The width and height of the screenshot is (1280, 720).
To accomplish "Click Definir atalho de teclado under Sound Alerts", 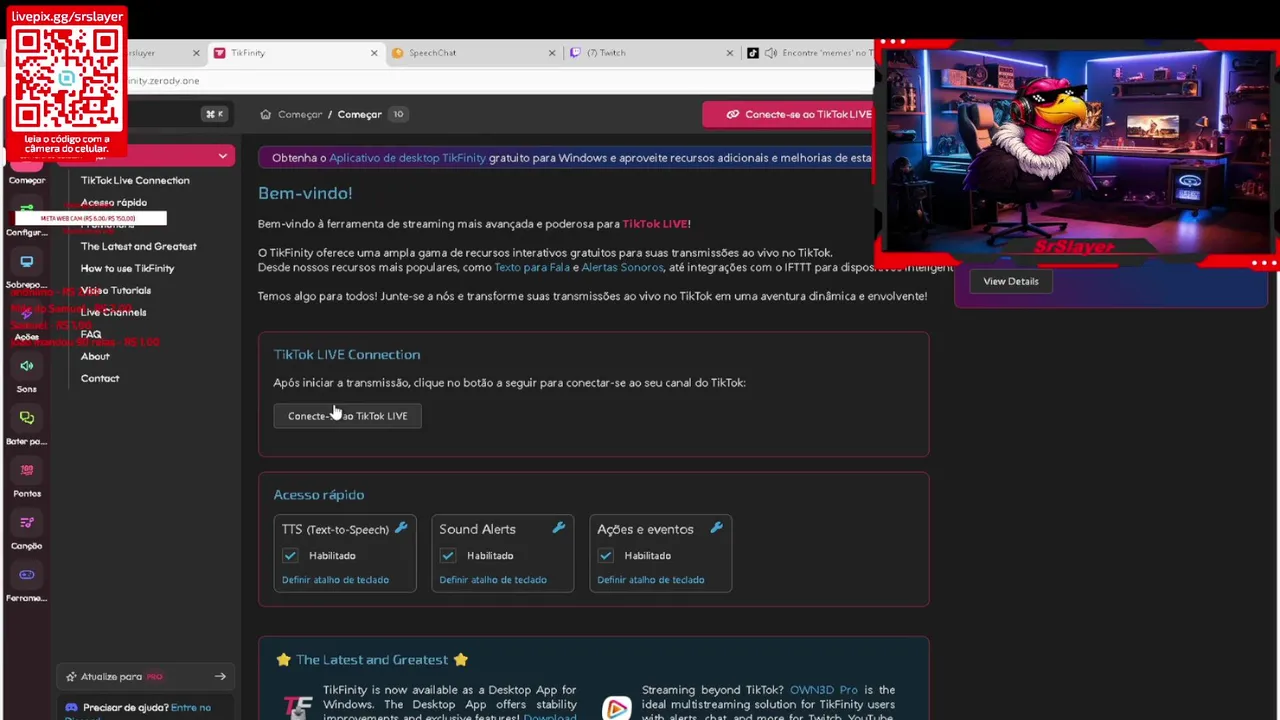I will [493, 580].
